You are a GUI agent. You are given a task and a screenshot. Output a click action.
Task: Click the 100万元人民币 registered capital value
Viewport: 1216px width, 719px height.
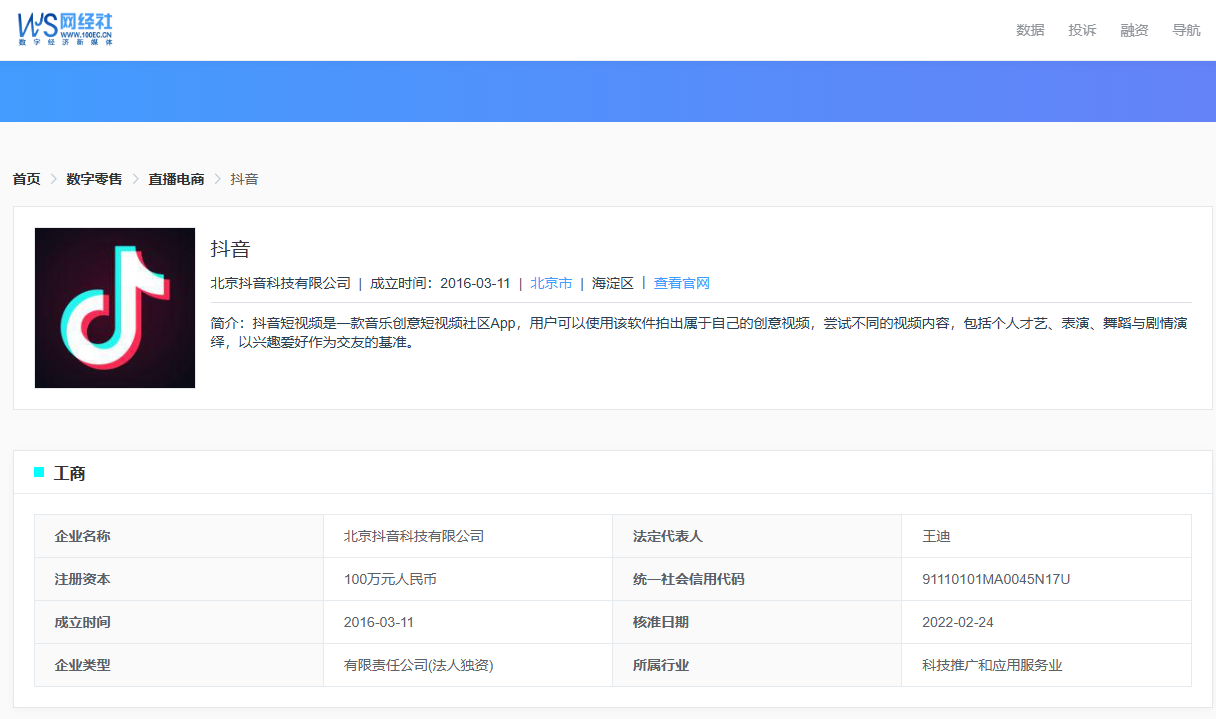click(390, 579)
